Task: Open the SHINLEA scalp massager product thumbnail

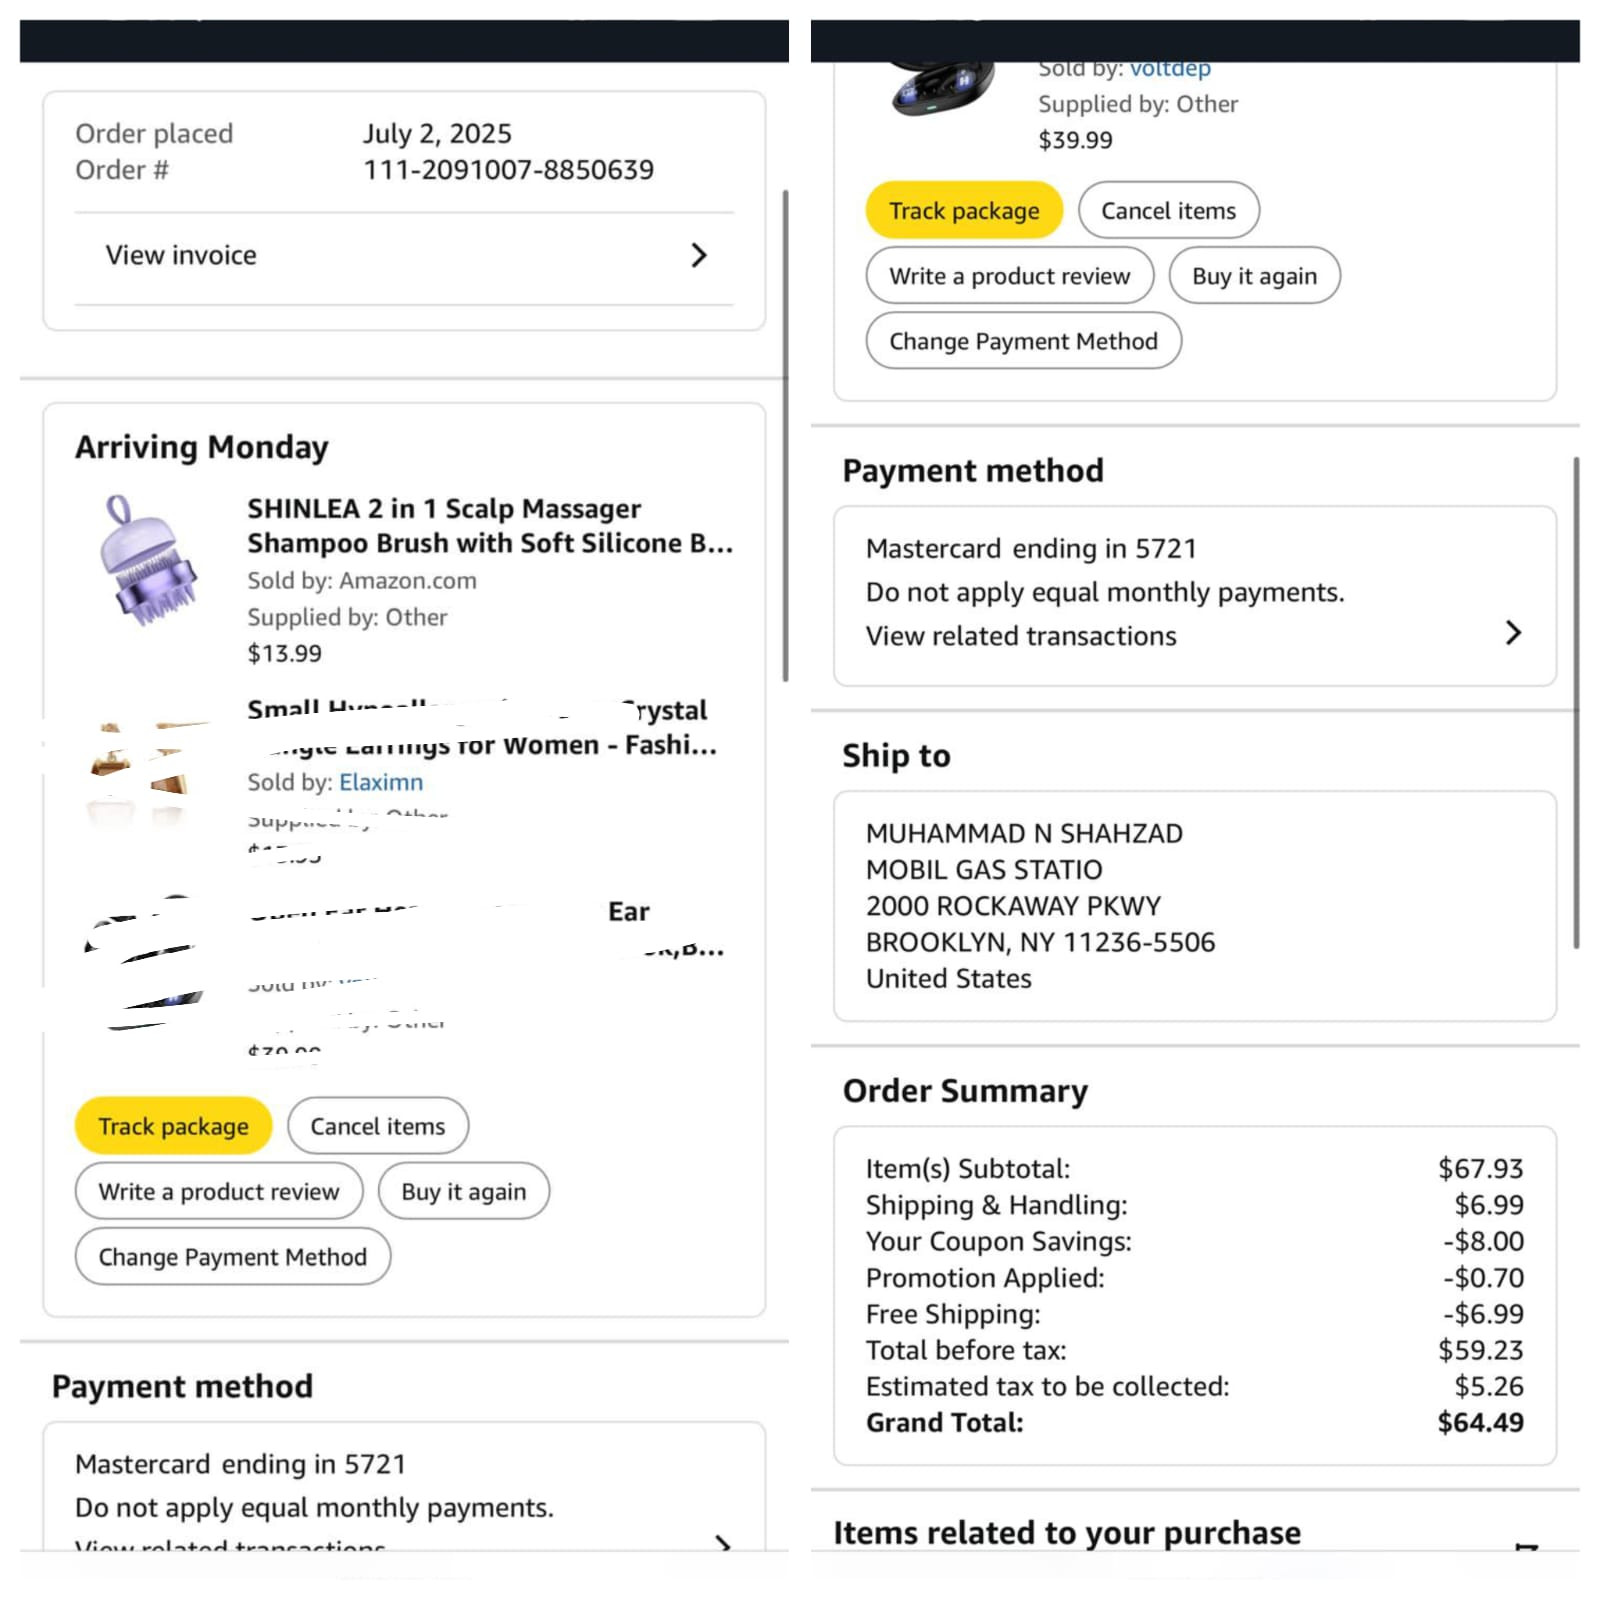Action: (149, 561)
